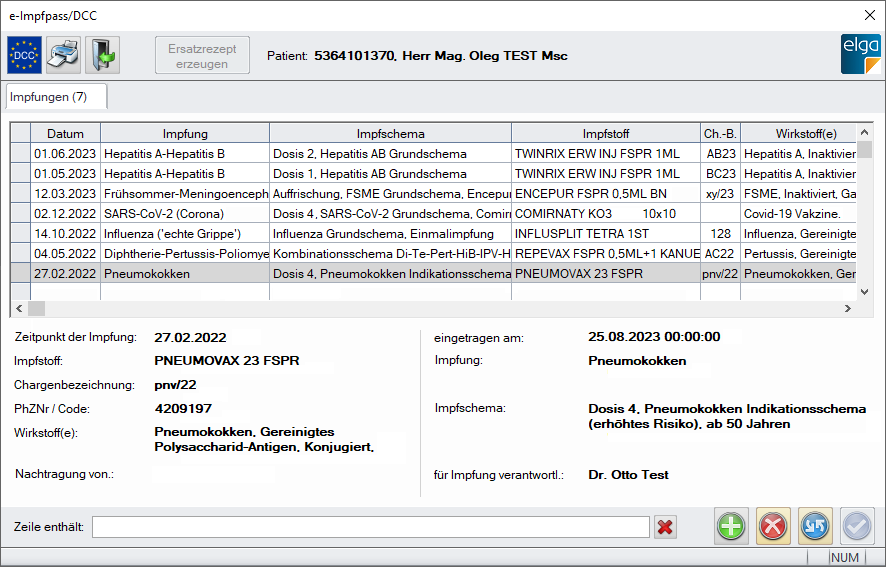
Task: Clear the filter with red X icon
Action: pos(665,527)
